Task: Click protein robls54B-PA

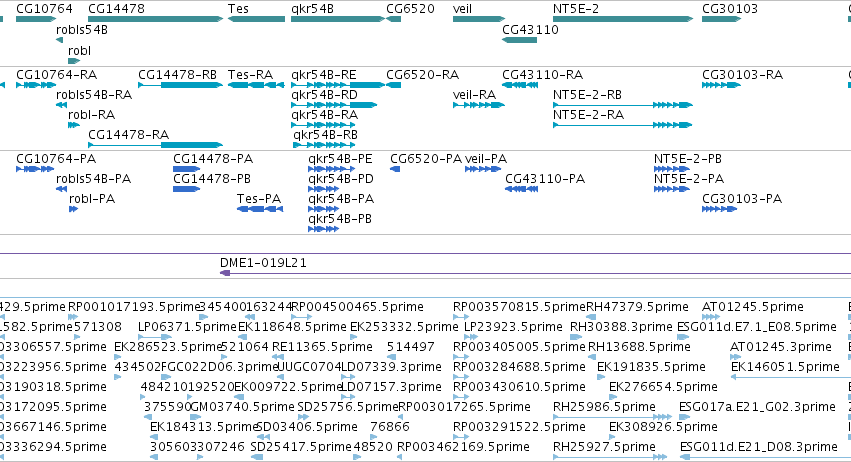Action: pyautogui.click(x=93, y=179)
